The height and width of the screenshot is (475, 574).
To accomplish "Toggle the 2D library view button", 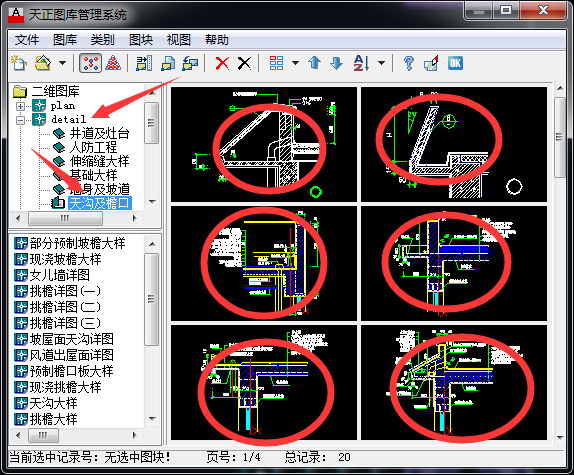I will [91, 63].
